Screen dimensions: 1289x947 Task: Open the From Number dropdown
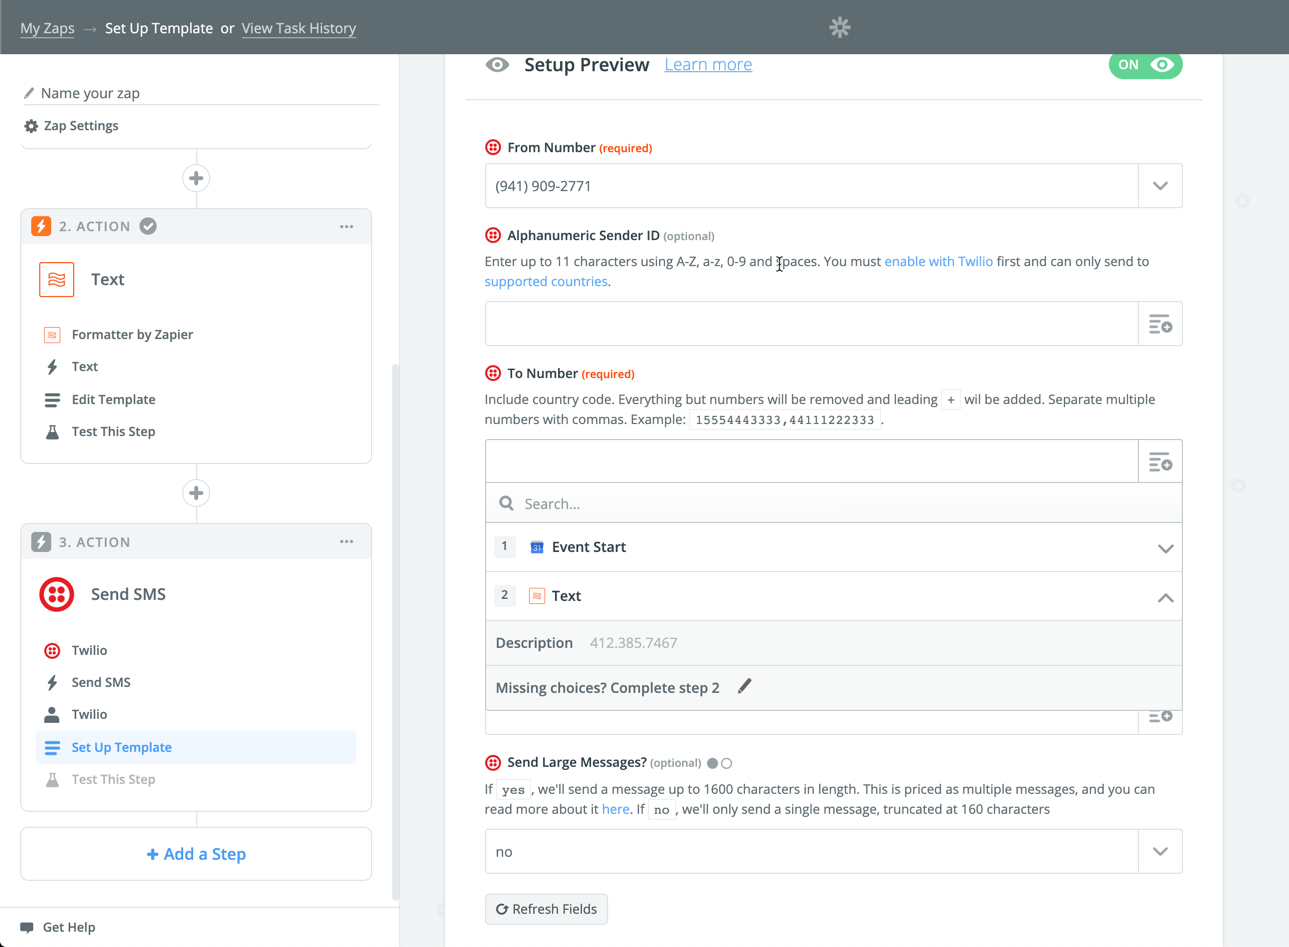click(x=1160, y=185)
